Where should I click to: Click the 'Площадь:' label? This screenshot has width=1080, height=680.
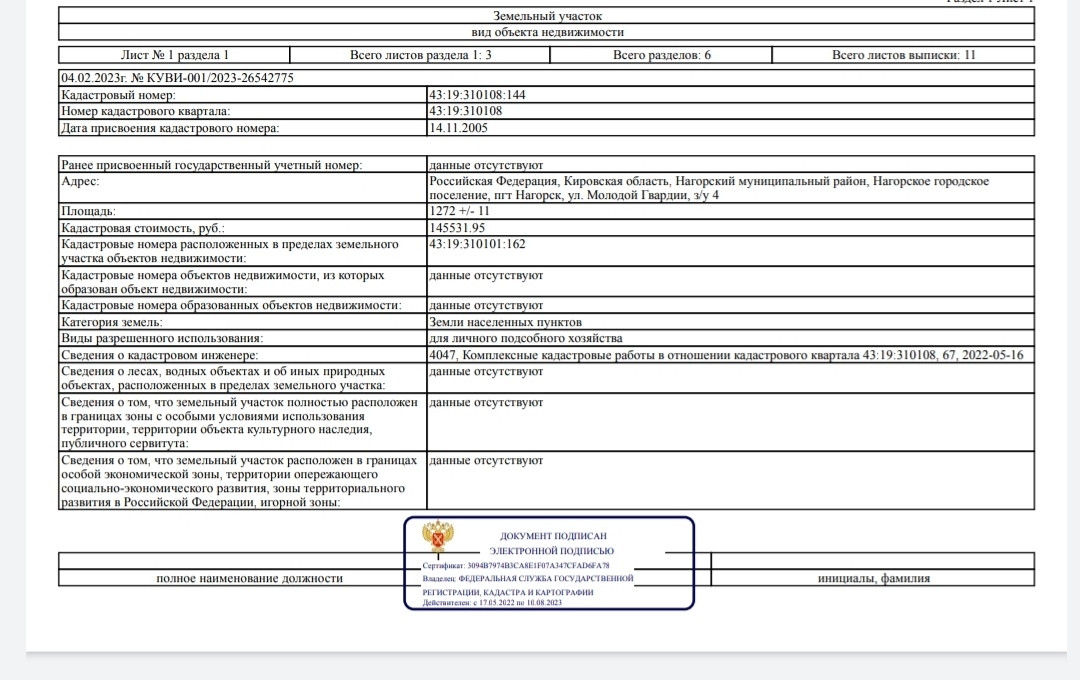click(88, 212)
